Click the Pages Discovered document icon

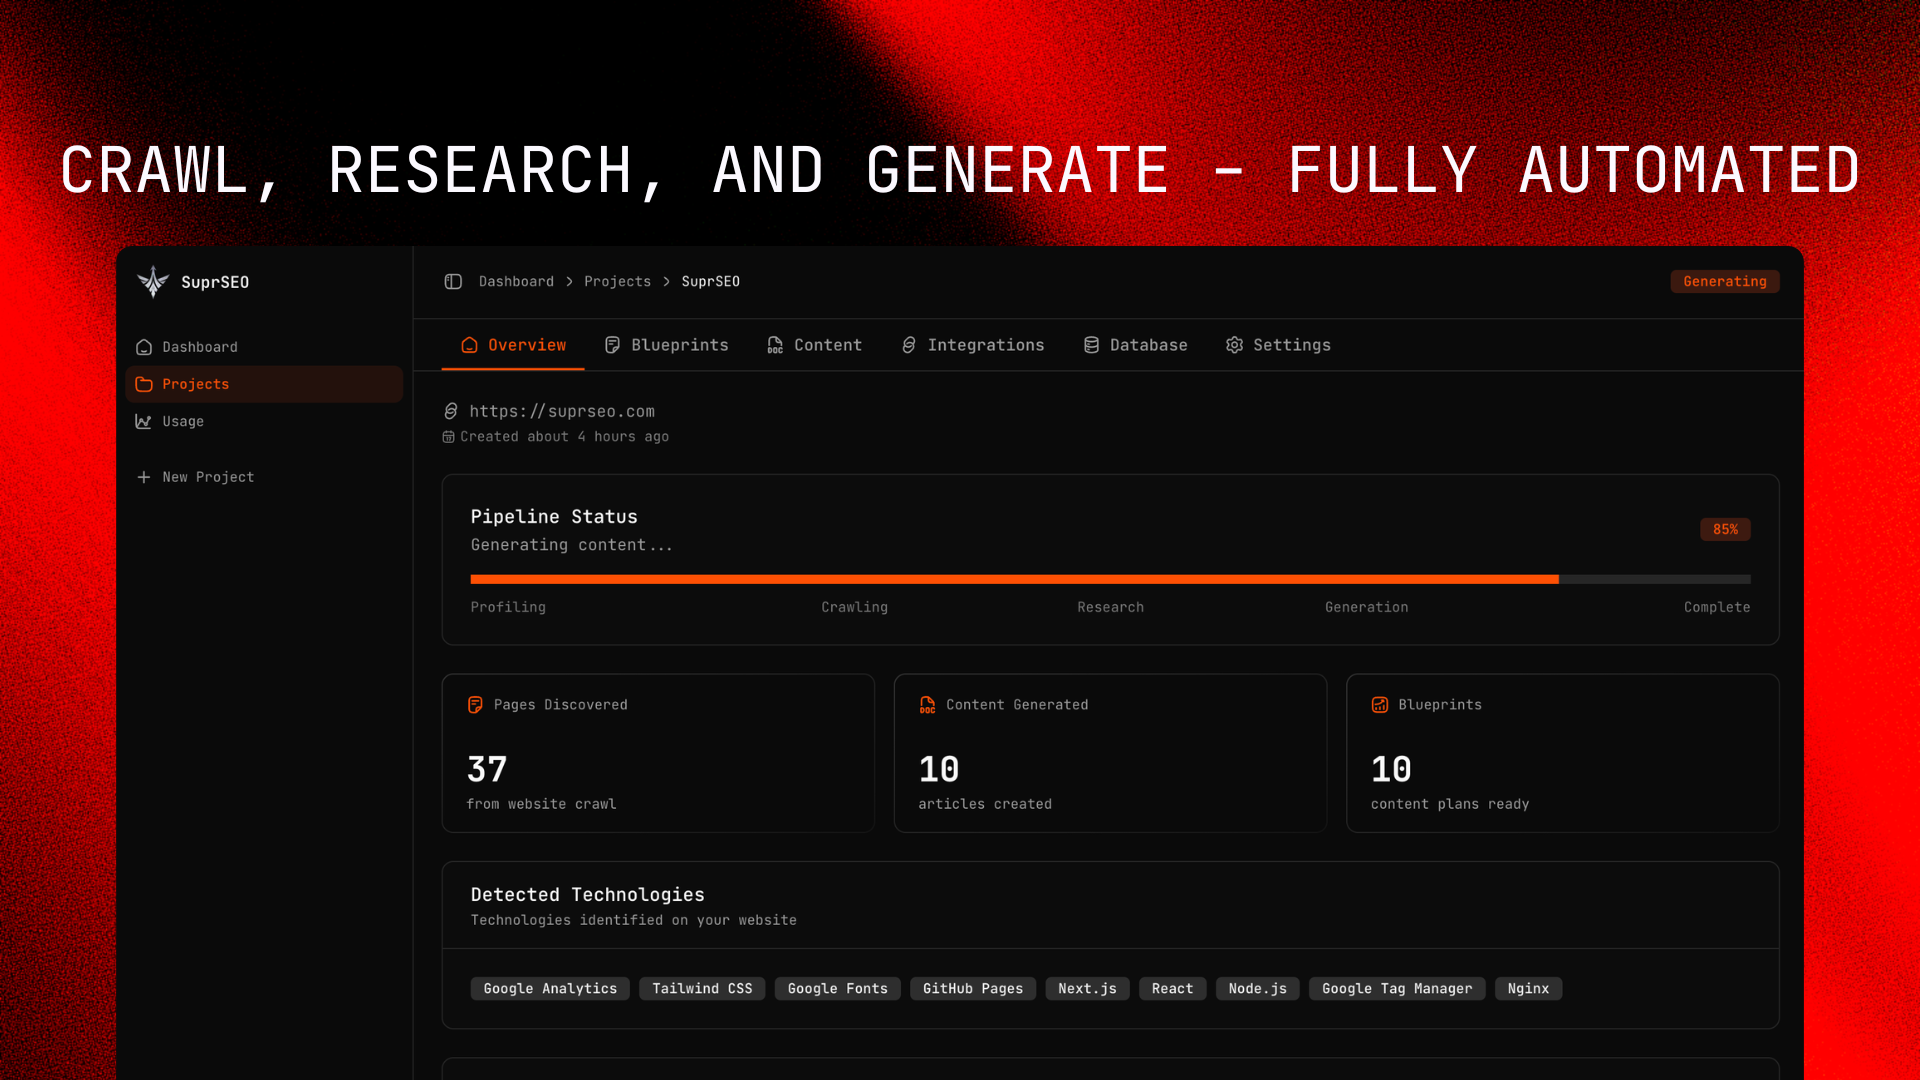pos(475,704)
